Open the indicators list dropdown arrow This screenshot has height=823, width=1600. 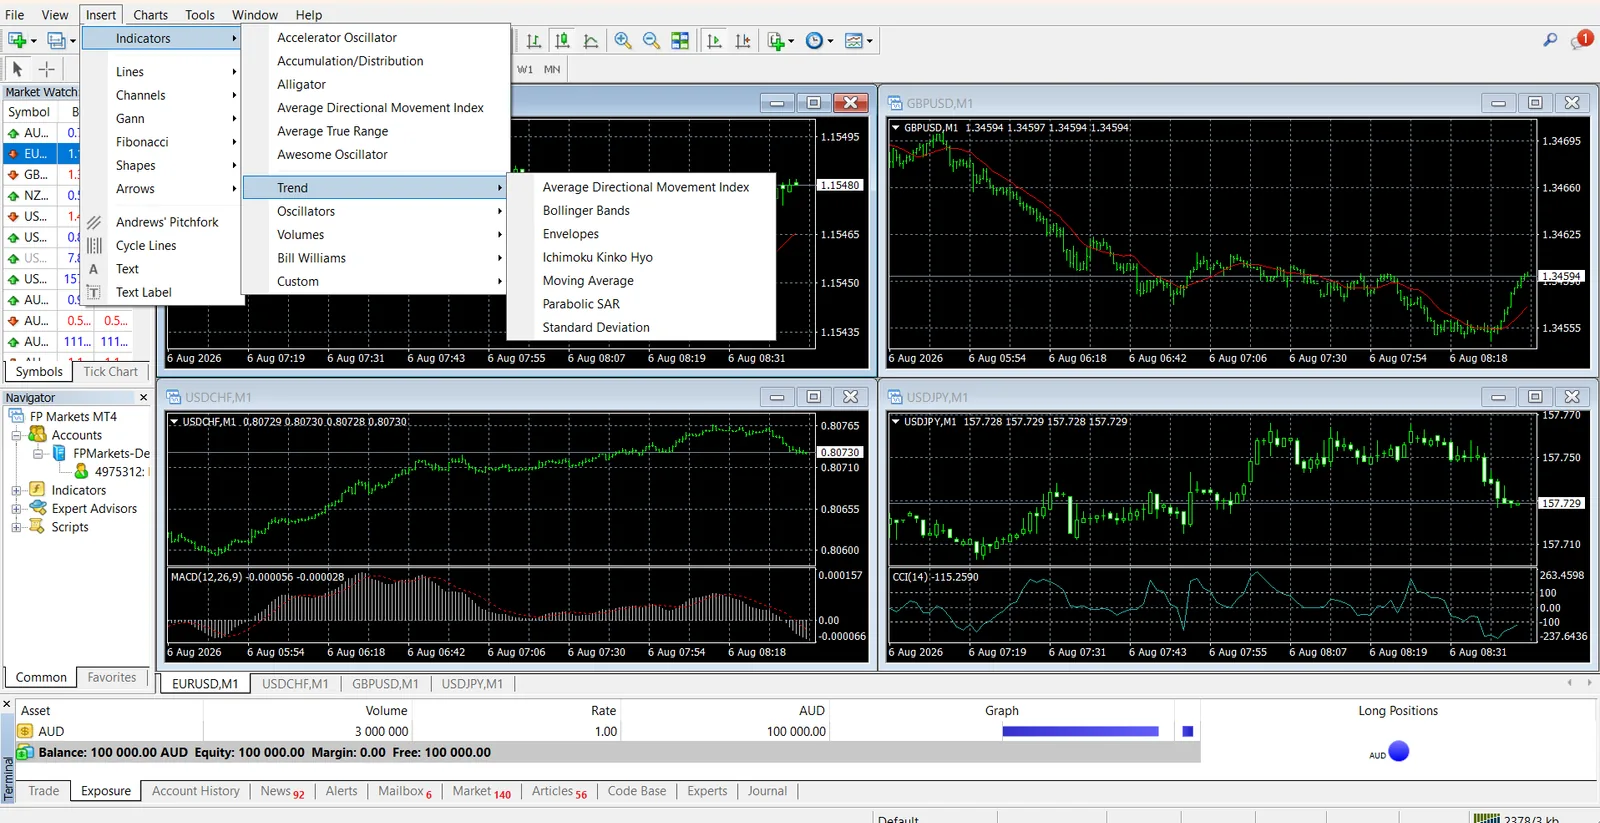pyautogui.click(x=791, y=41)
